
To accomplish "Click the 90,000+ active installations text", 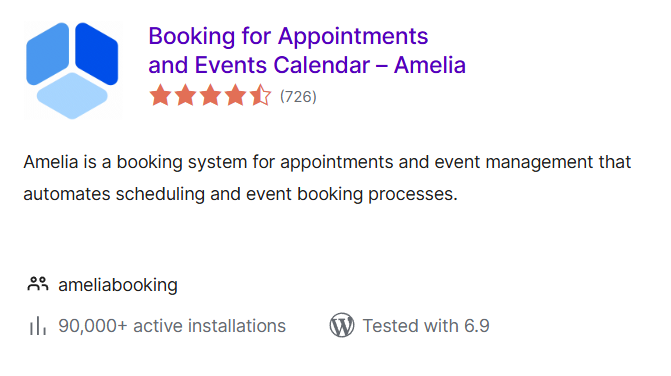I will pyautogui.click(x=172, y=326).
